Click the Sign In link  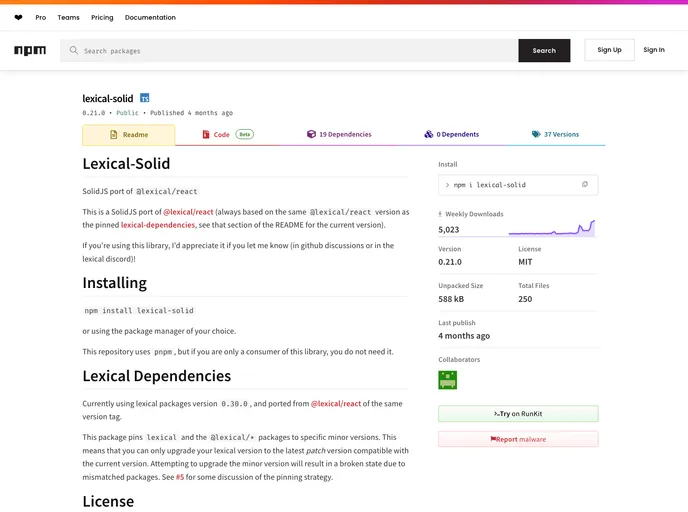[654, 50]
